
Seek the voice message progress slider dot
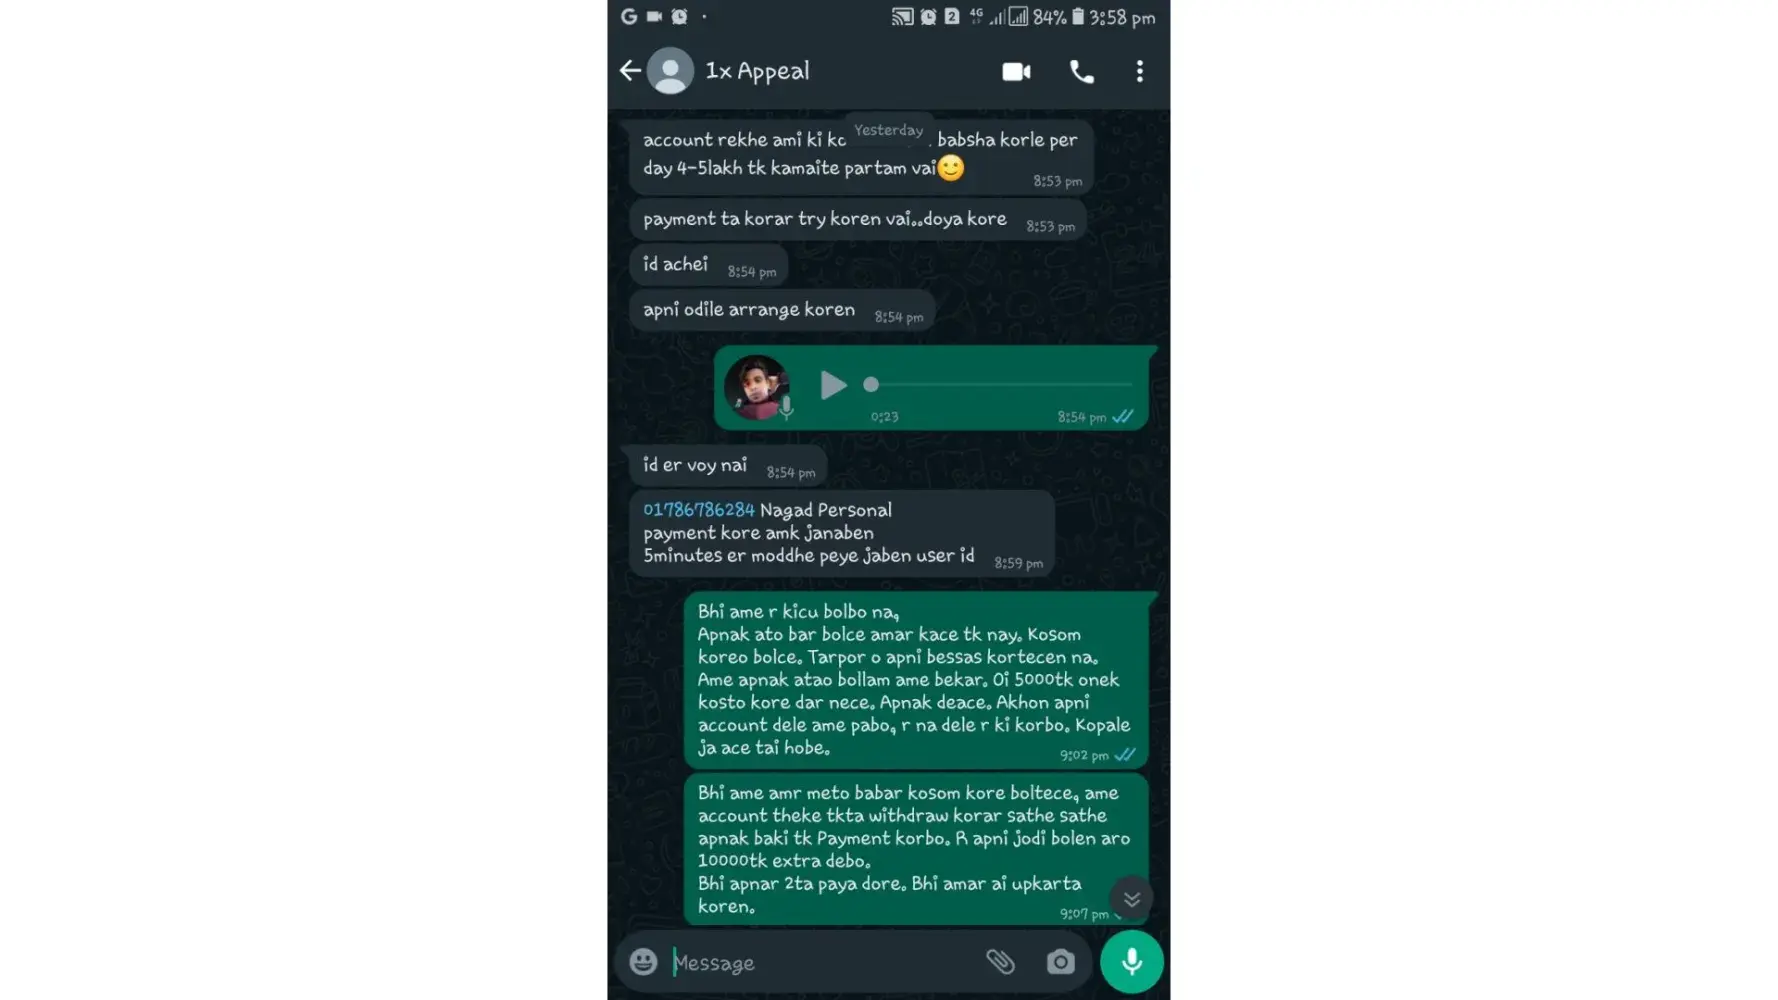tap(871, 384)
